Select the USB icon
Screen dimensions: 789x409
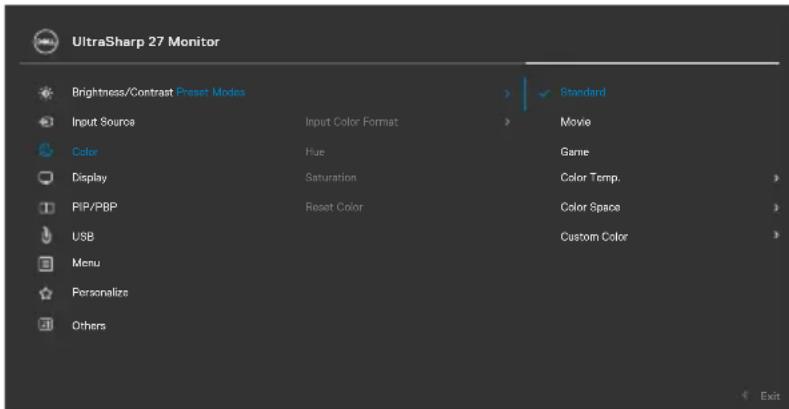point(46,235)
